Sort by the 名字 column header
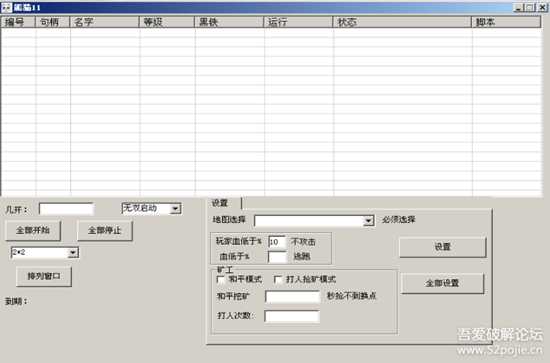This screenshot has width=550, height=363. [x=105, y=22]
